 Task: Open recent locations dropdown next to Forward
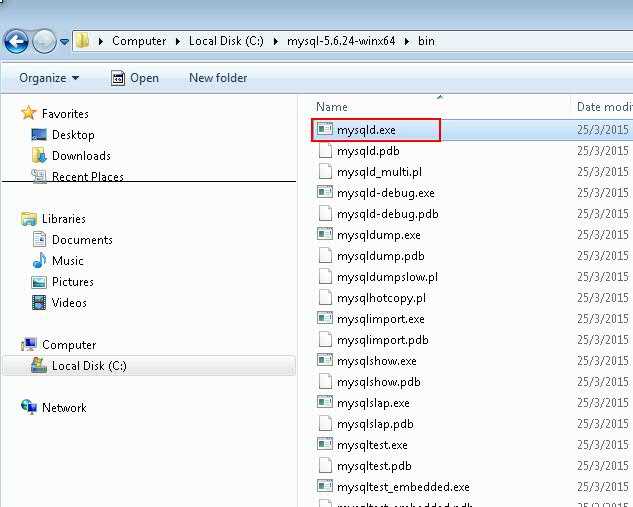click(x=64, y=41)
